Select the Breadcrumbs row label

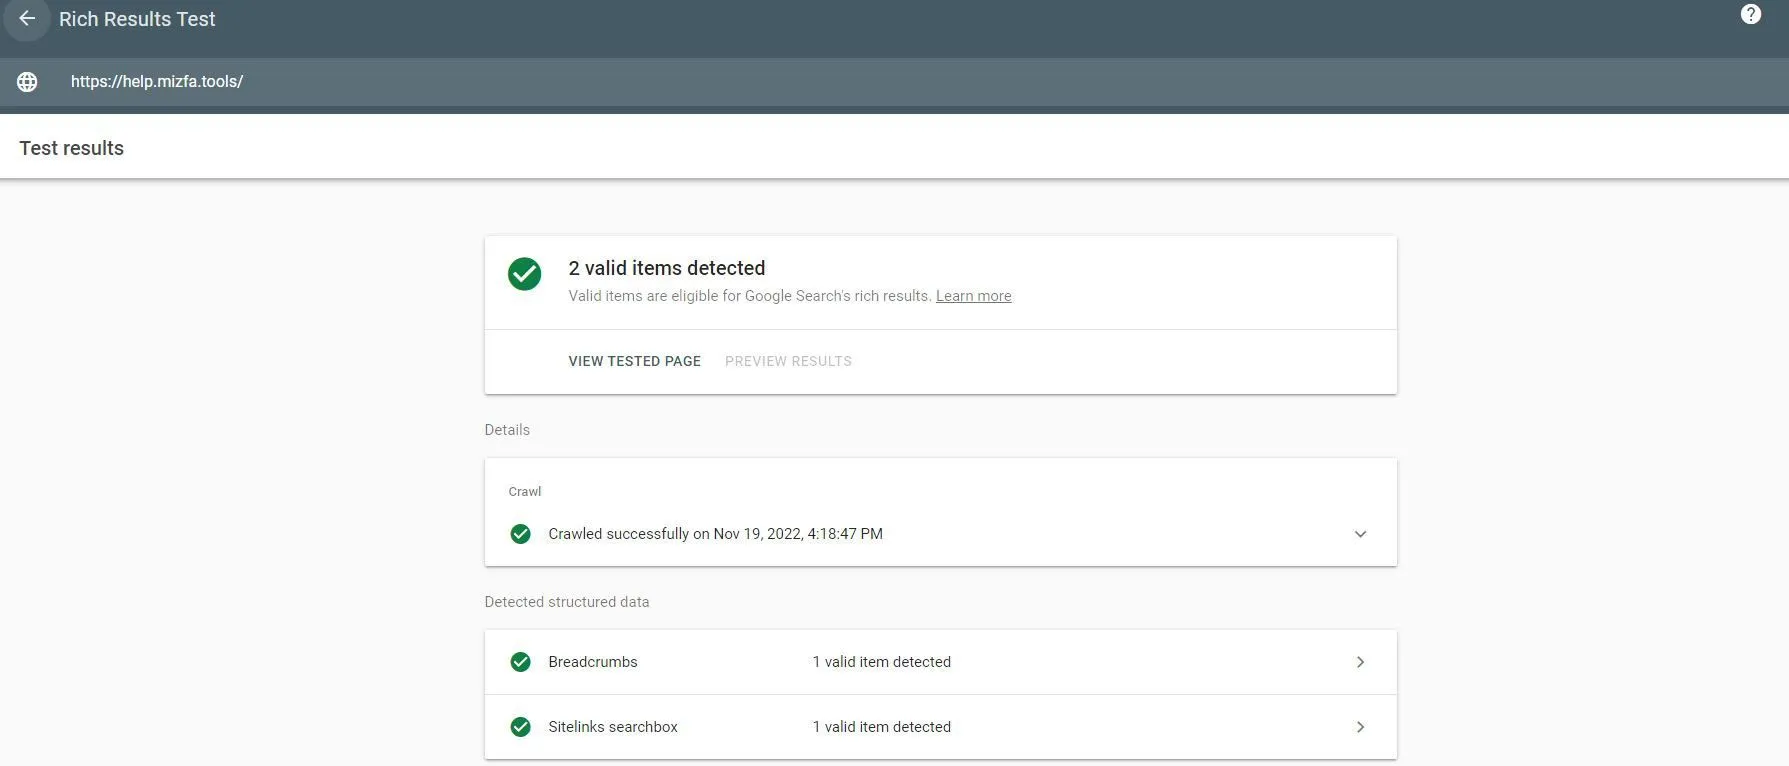coord(592,662)
